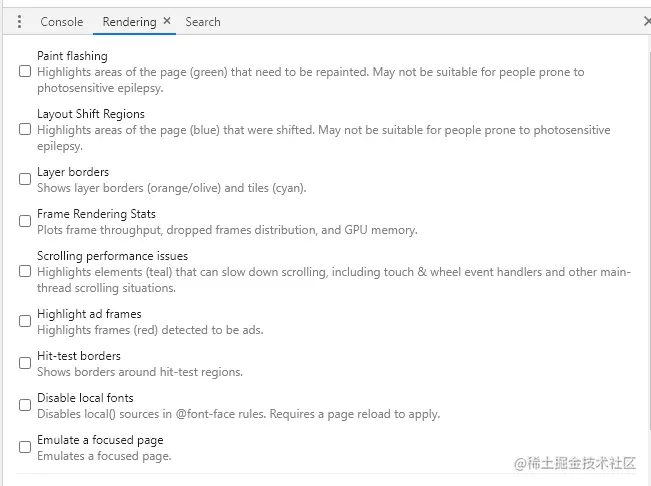The height and width of the screenshot is (486, 651).
Task: Switch to the Search tab
Action: 203,21
